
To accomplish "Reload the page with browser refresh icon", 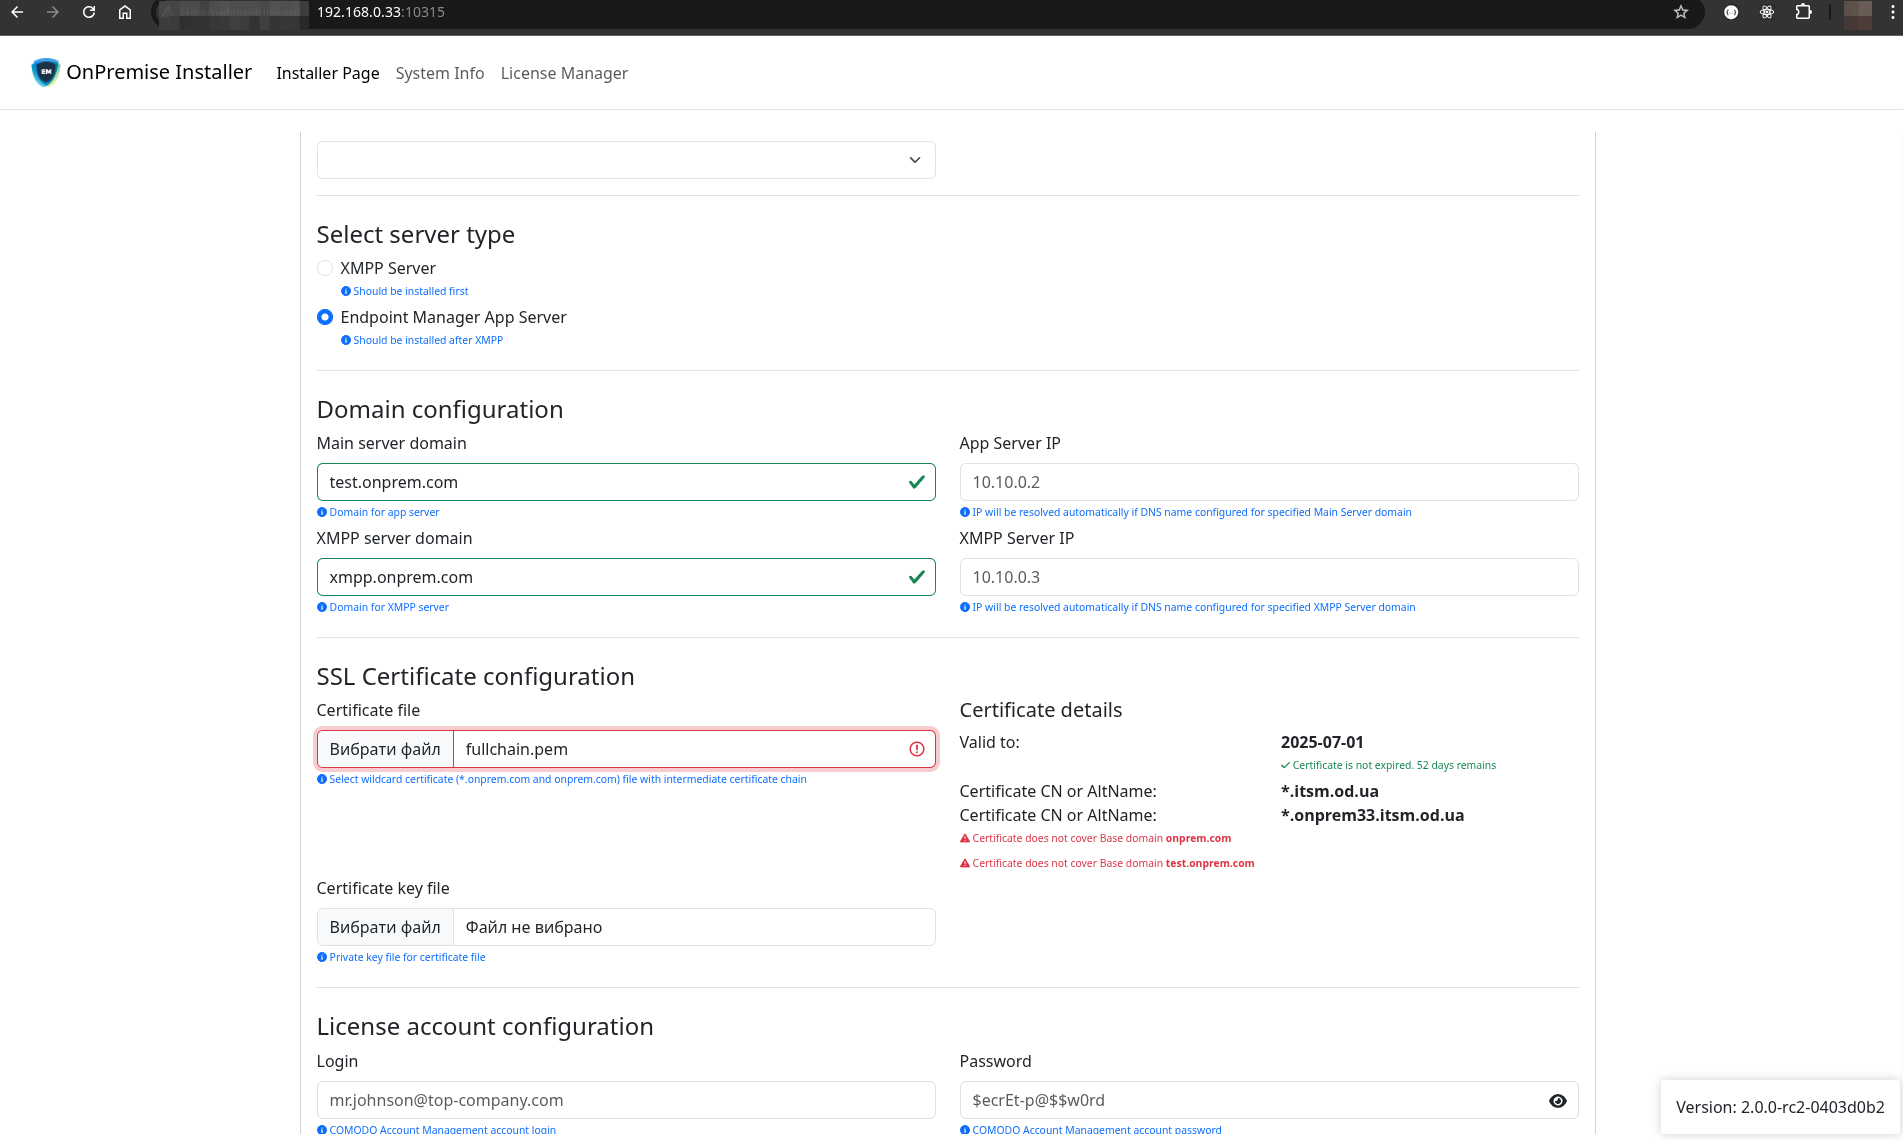I will [89, 12].
